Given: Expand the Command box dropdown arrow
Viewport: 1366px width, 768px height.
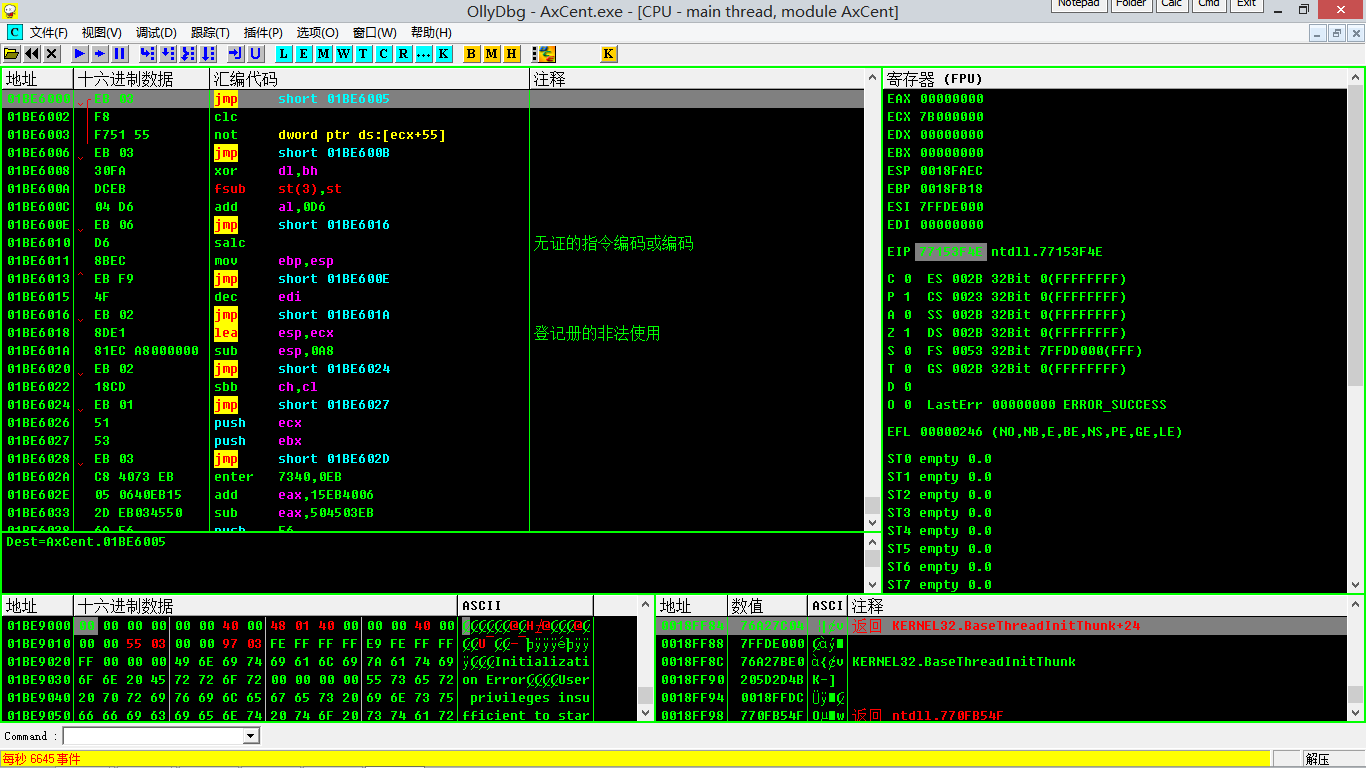Looking at the screenshot, I should click(x=251, y=736).
